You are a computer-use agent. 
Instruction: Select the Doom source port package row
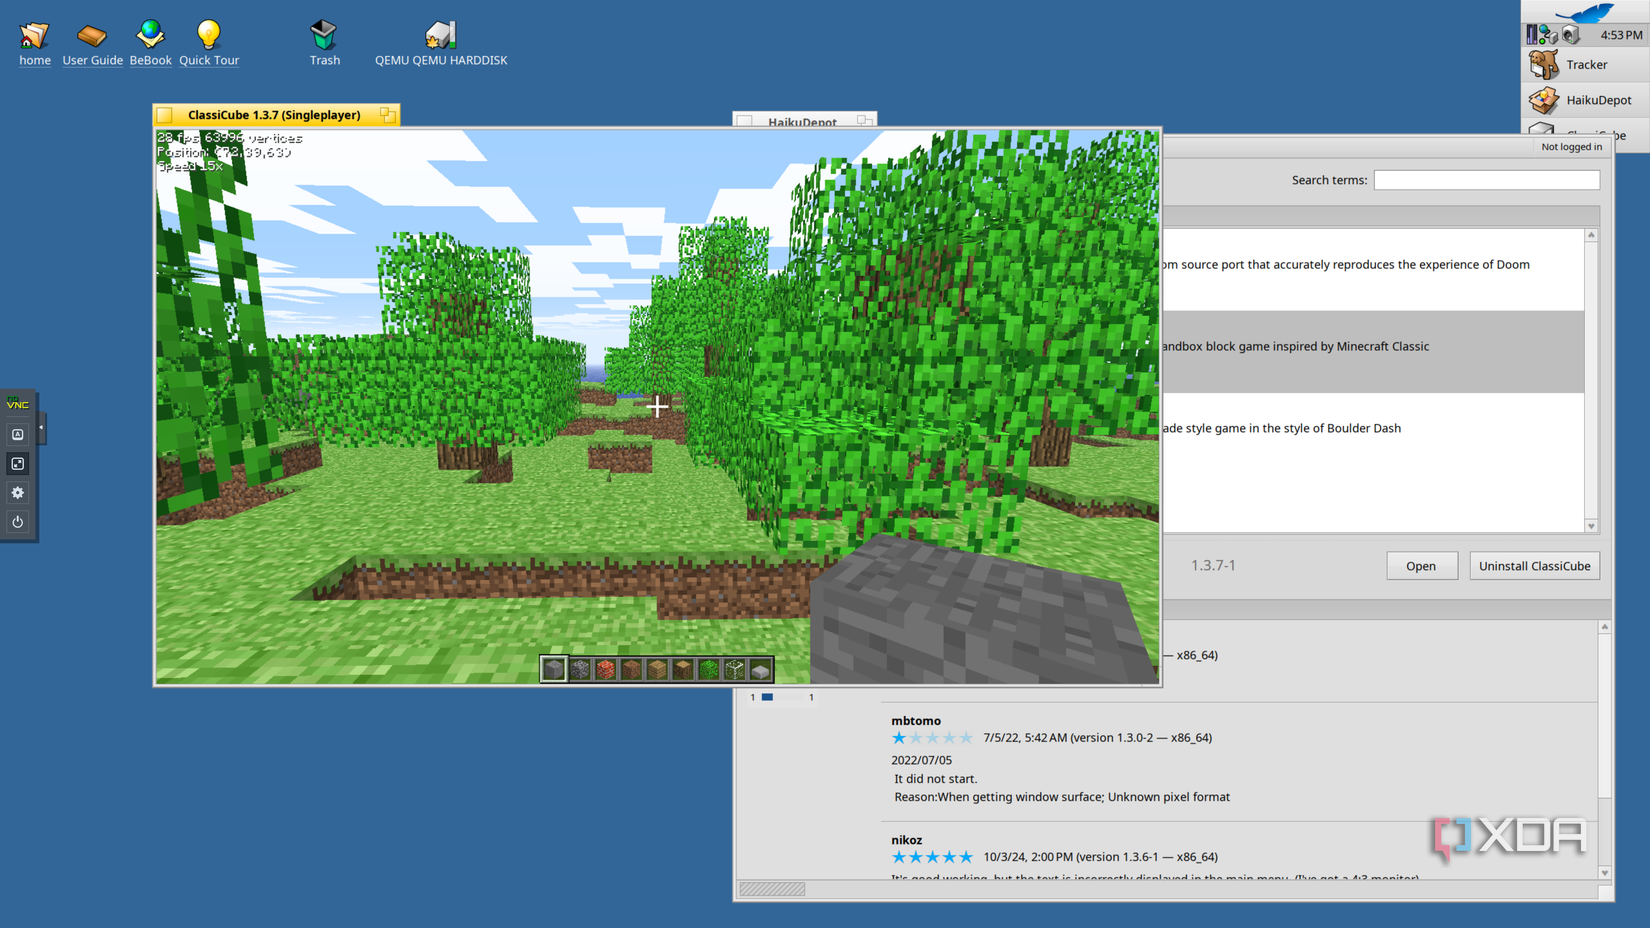tap(1373, 269)
